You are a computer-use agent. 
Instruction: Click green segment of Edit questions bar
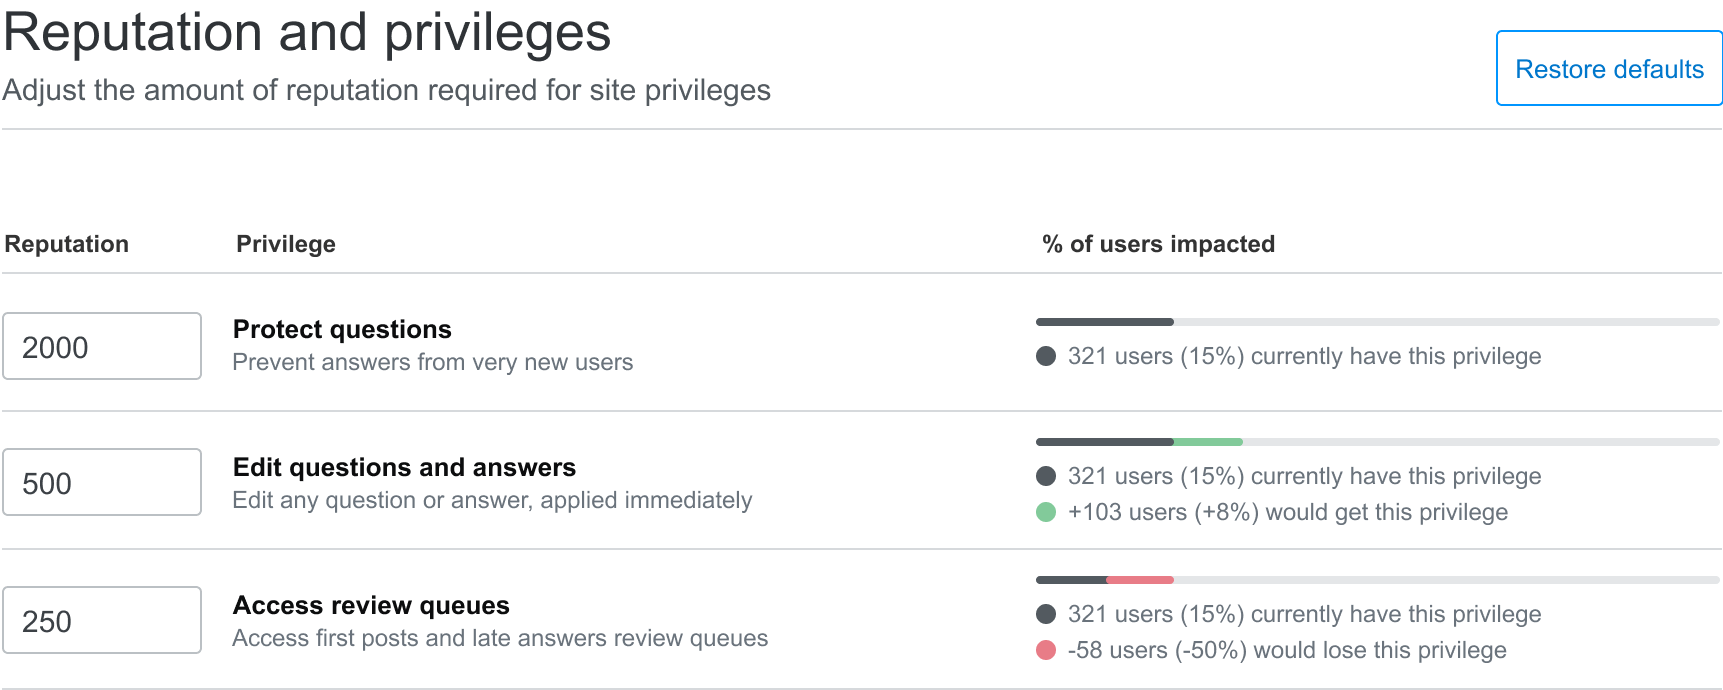[x=1208, y=442]
